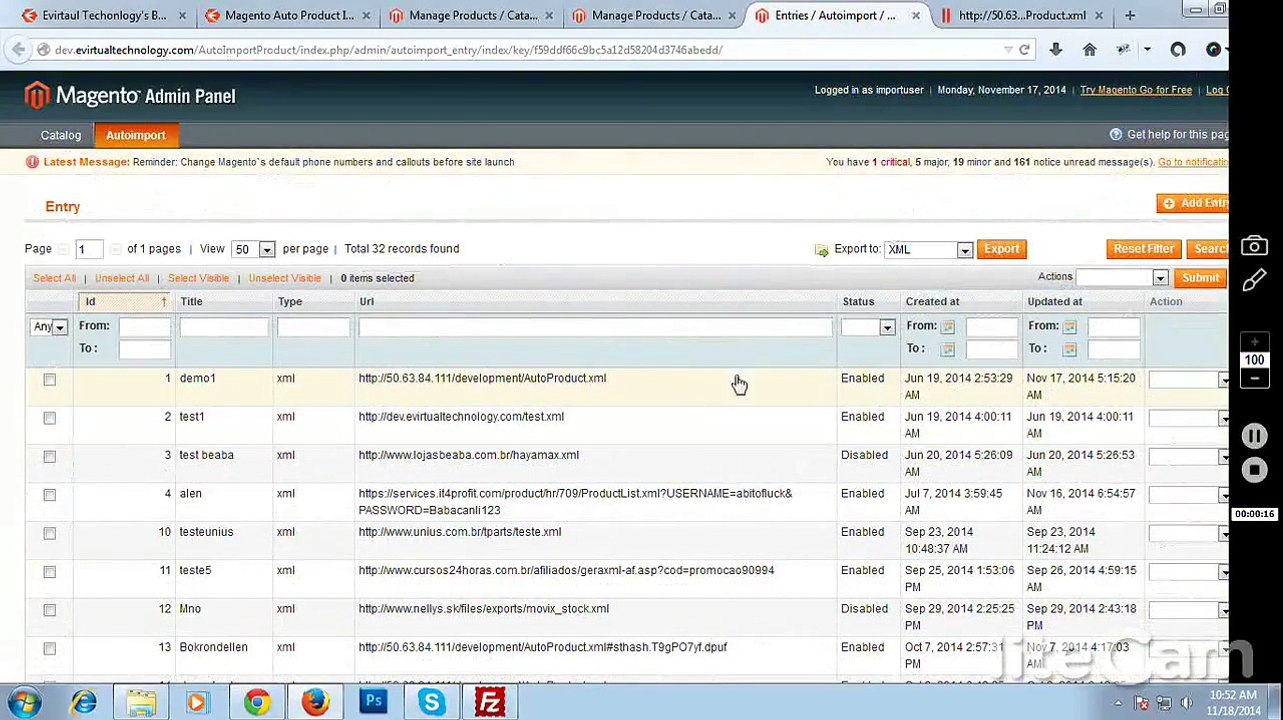Image resolution: width=1283 pixels, height=720 pixels.
Task: Click the Url column filter field
Action: coord(595,327)
